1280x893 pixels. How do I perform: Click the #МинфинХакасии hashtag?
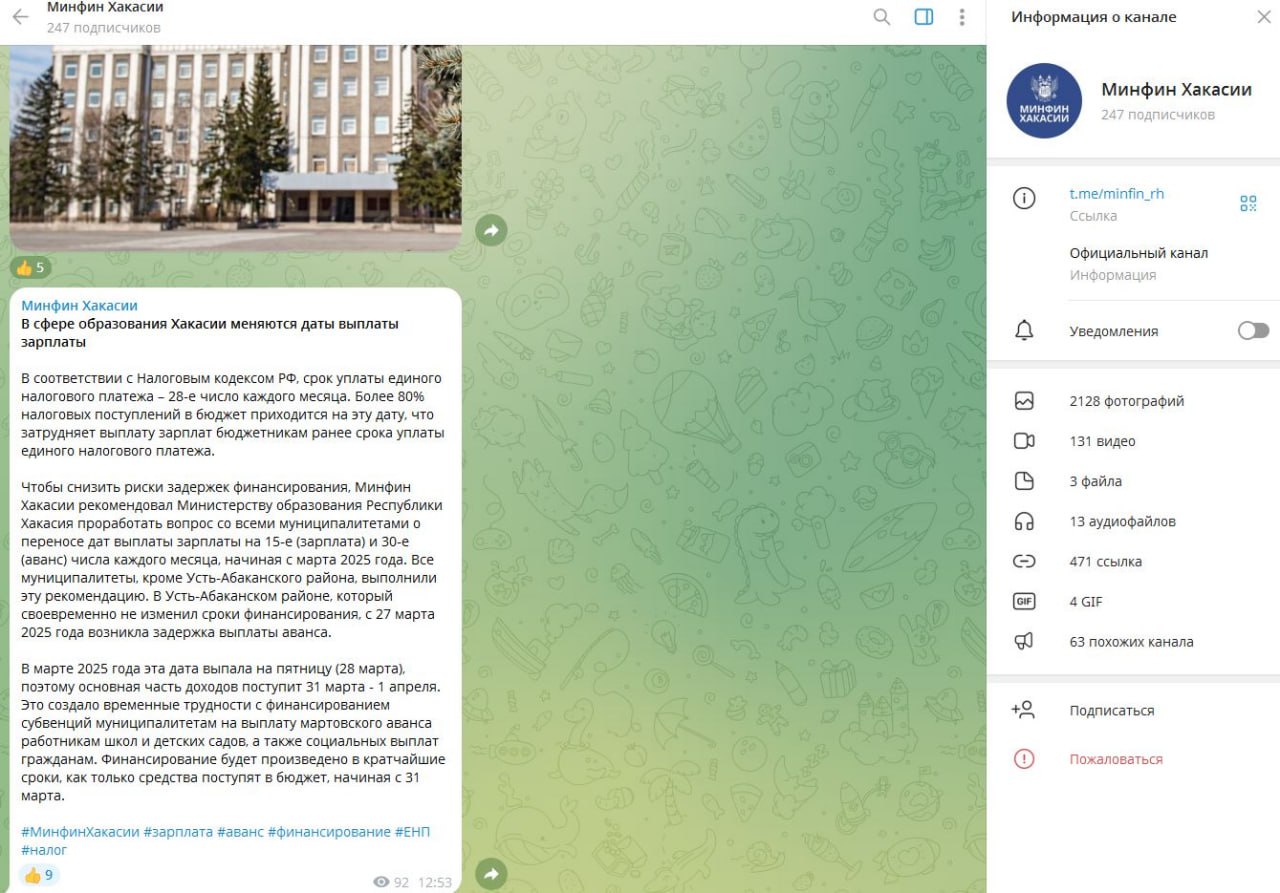click(80, 832)
